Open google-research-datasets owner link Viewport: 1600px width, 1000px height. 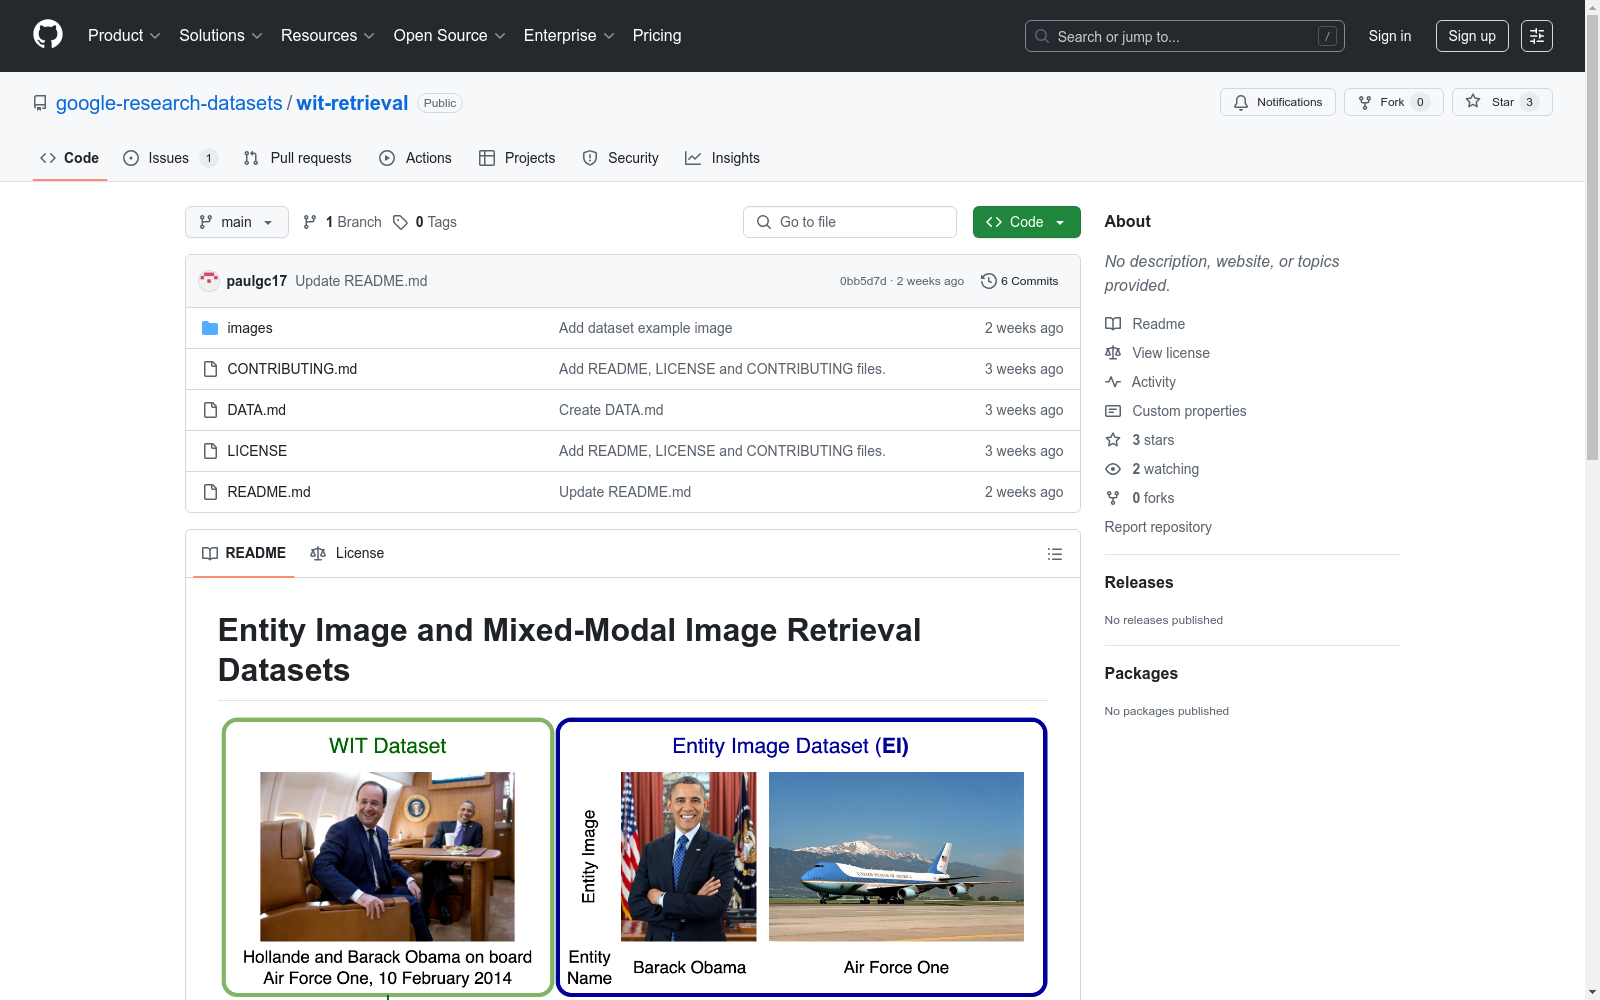pyautogui.click(x=169, y=103)
